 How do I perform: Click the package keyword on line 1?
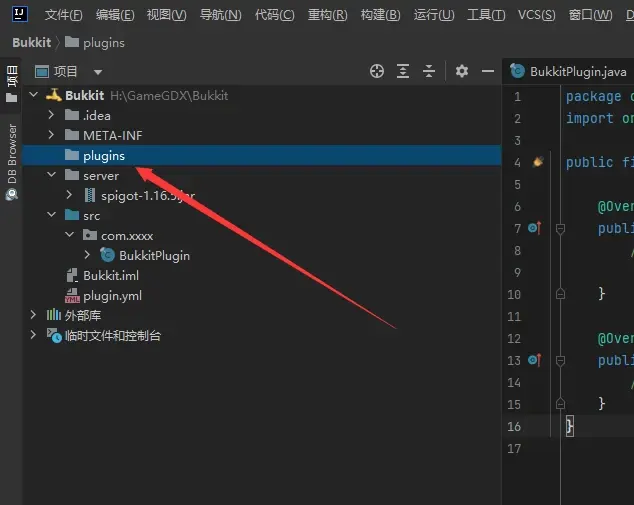pos(593,97)
